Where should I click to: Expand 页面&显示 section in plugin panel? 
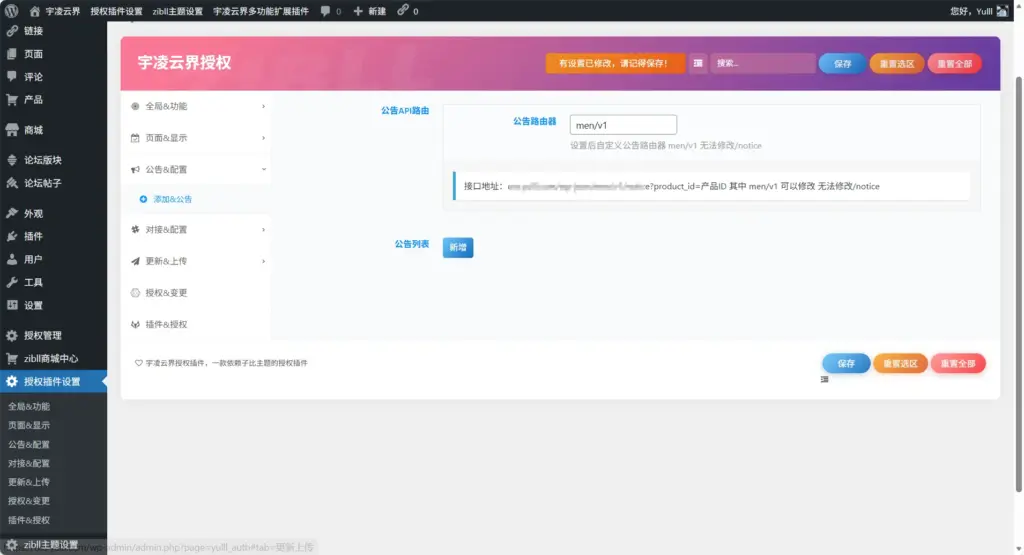coord(197,138)
